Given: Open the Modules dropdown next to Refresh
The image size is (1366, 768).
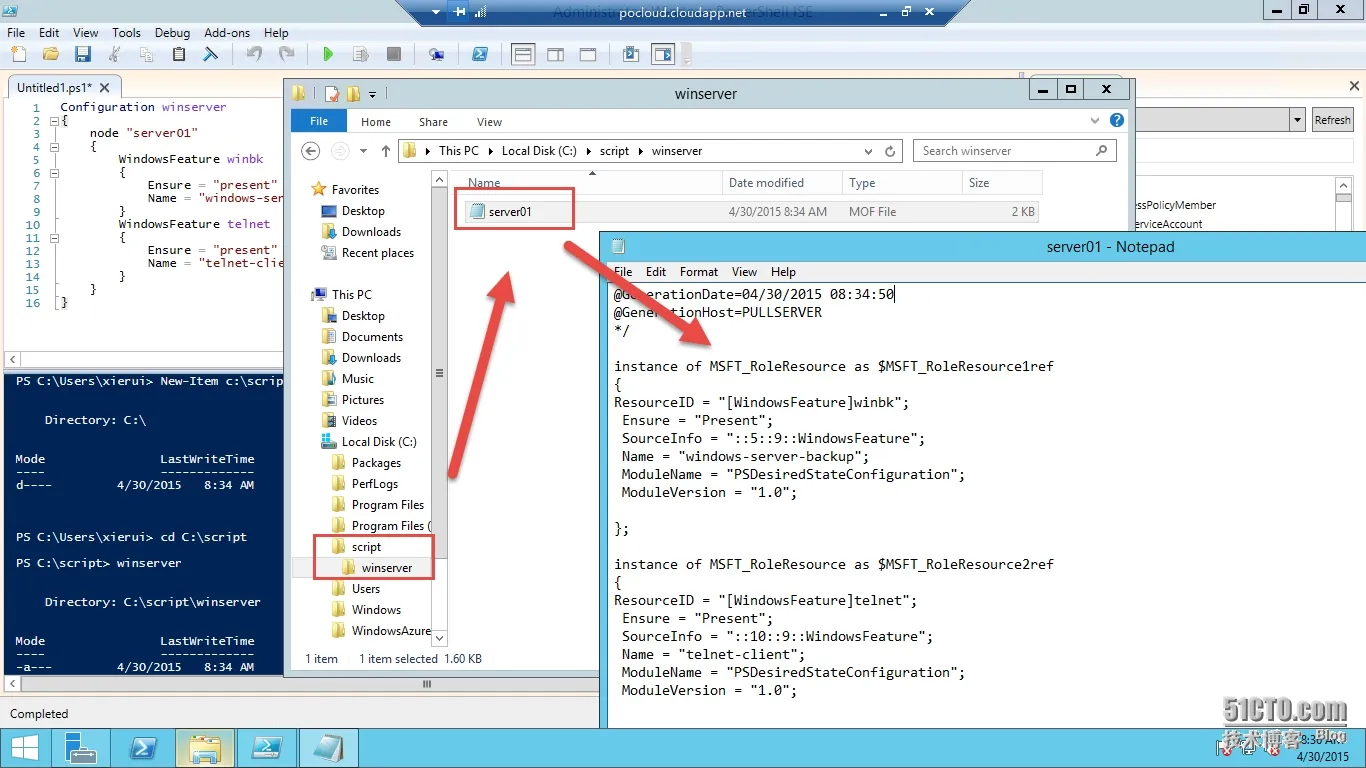Looking at the screenshot, I should [1297, 120].
